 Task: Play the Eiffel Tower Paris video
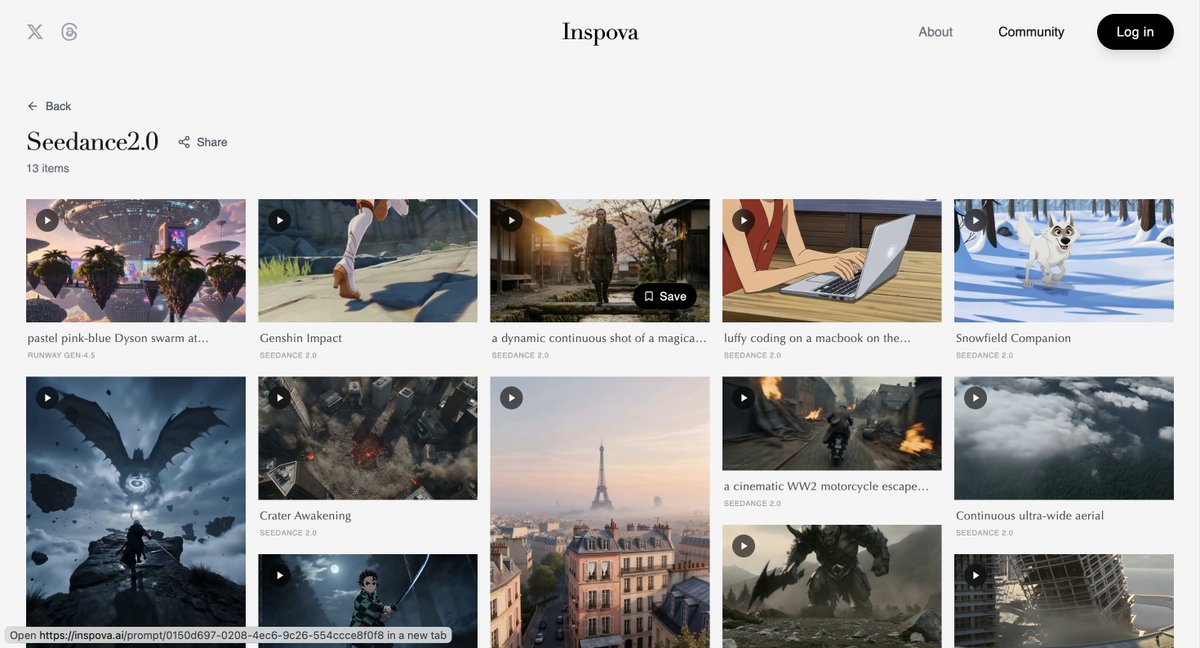click(511, 398)
